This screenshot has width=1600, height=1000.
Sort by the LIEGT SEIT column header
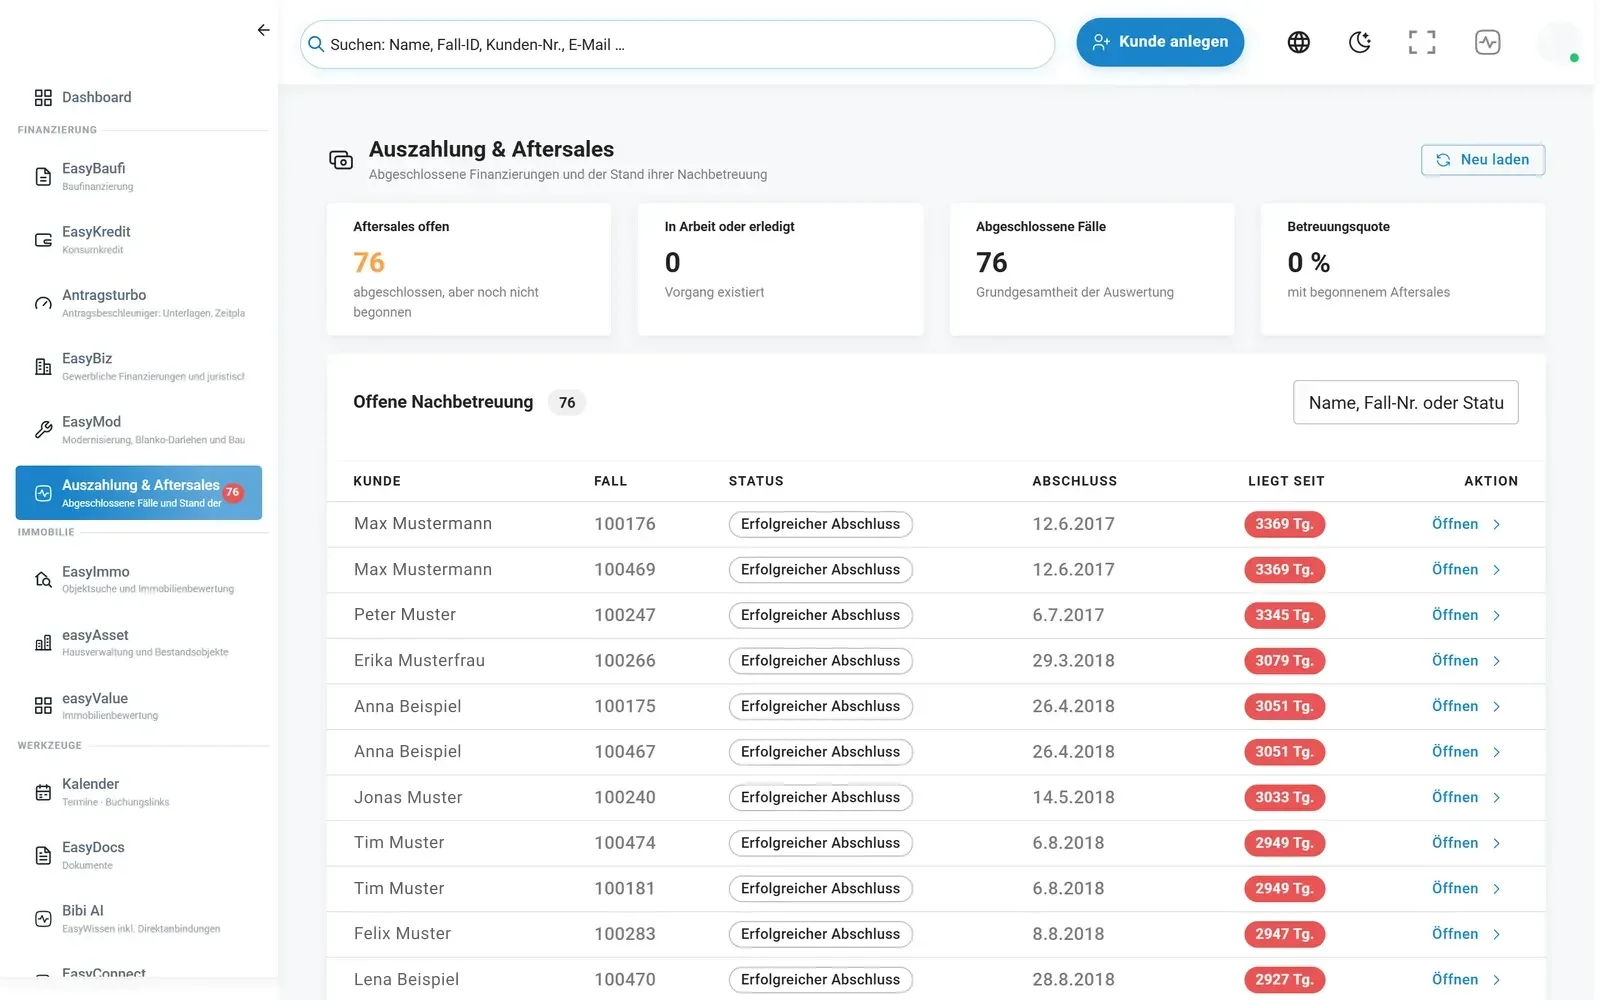(1286, 481)
